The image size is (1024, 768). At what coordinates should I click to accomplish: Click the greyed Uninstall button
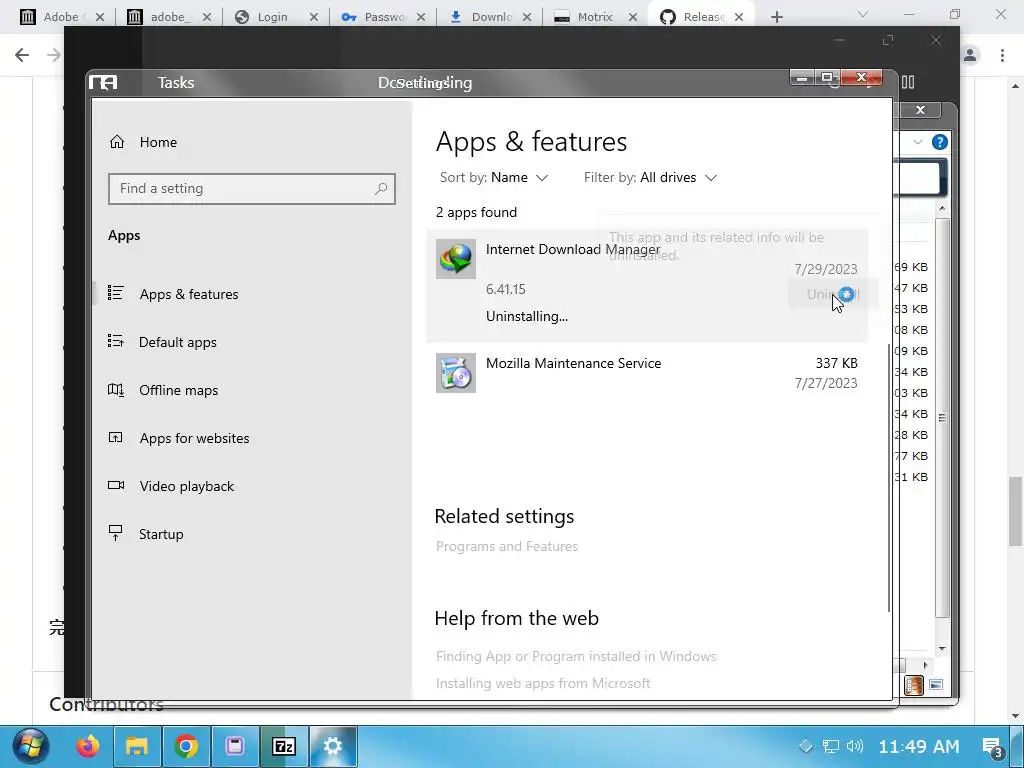pyautogui.click(x=833, y=295)
